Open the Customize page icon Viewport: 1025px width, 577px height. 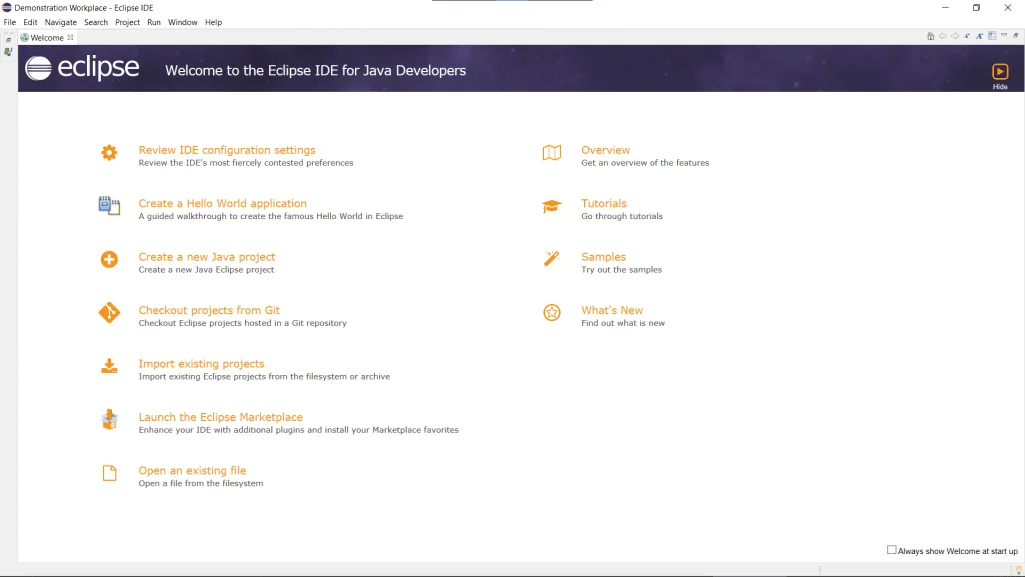pyautogui.click(x=992, y=37)
